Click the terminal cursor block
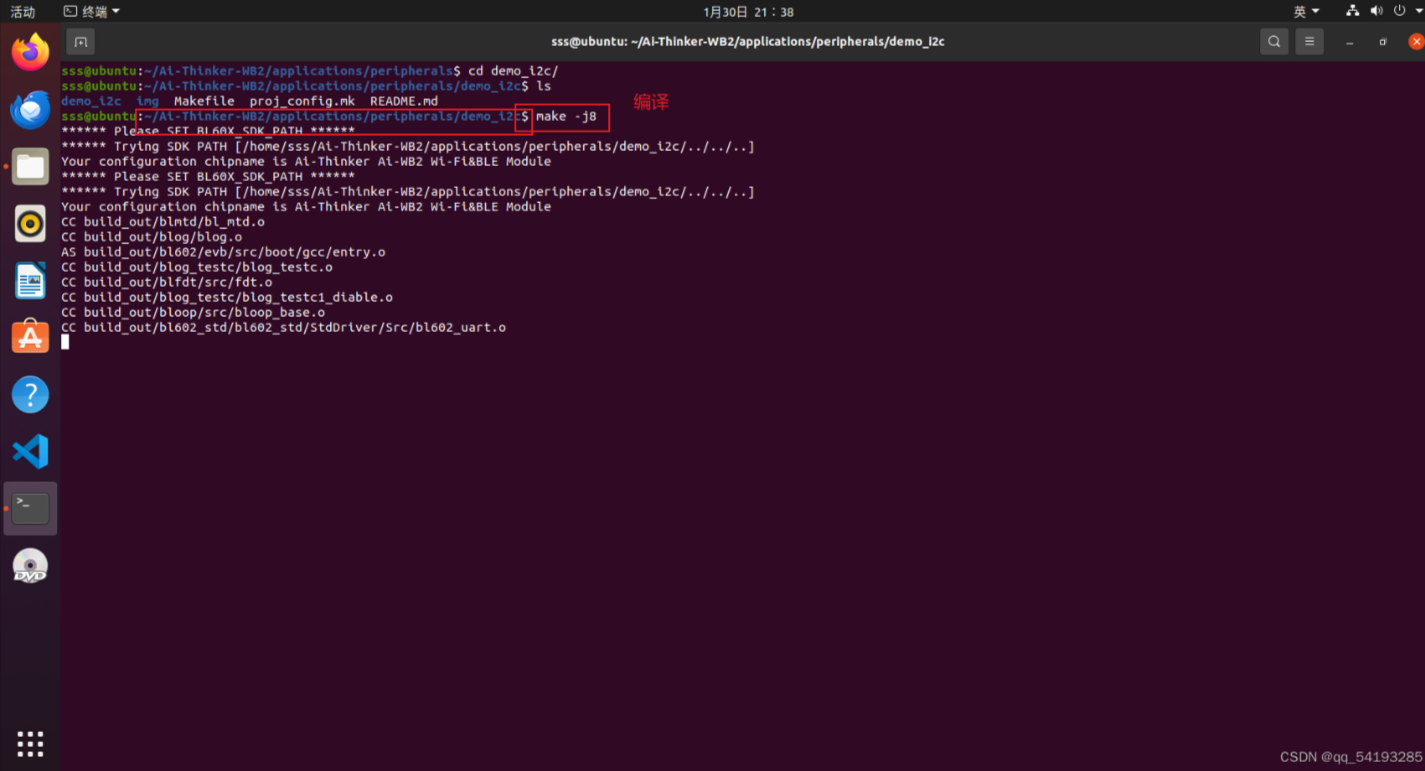 (x=65, y=342)
